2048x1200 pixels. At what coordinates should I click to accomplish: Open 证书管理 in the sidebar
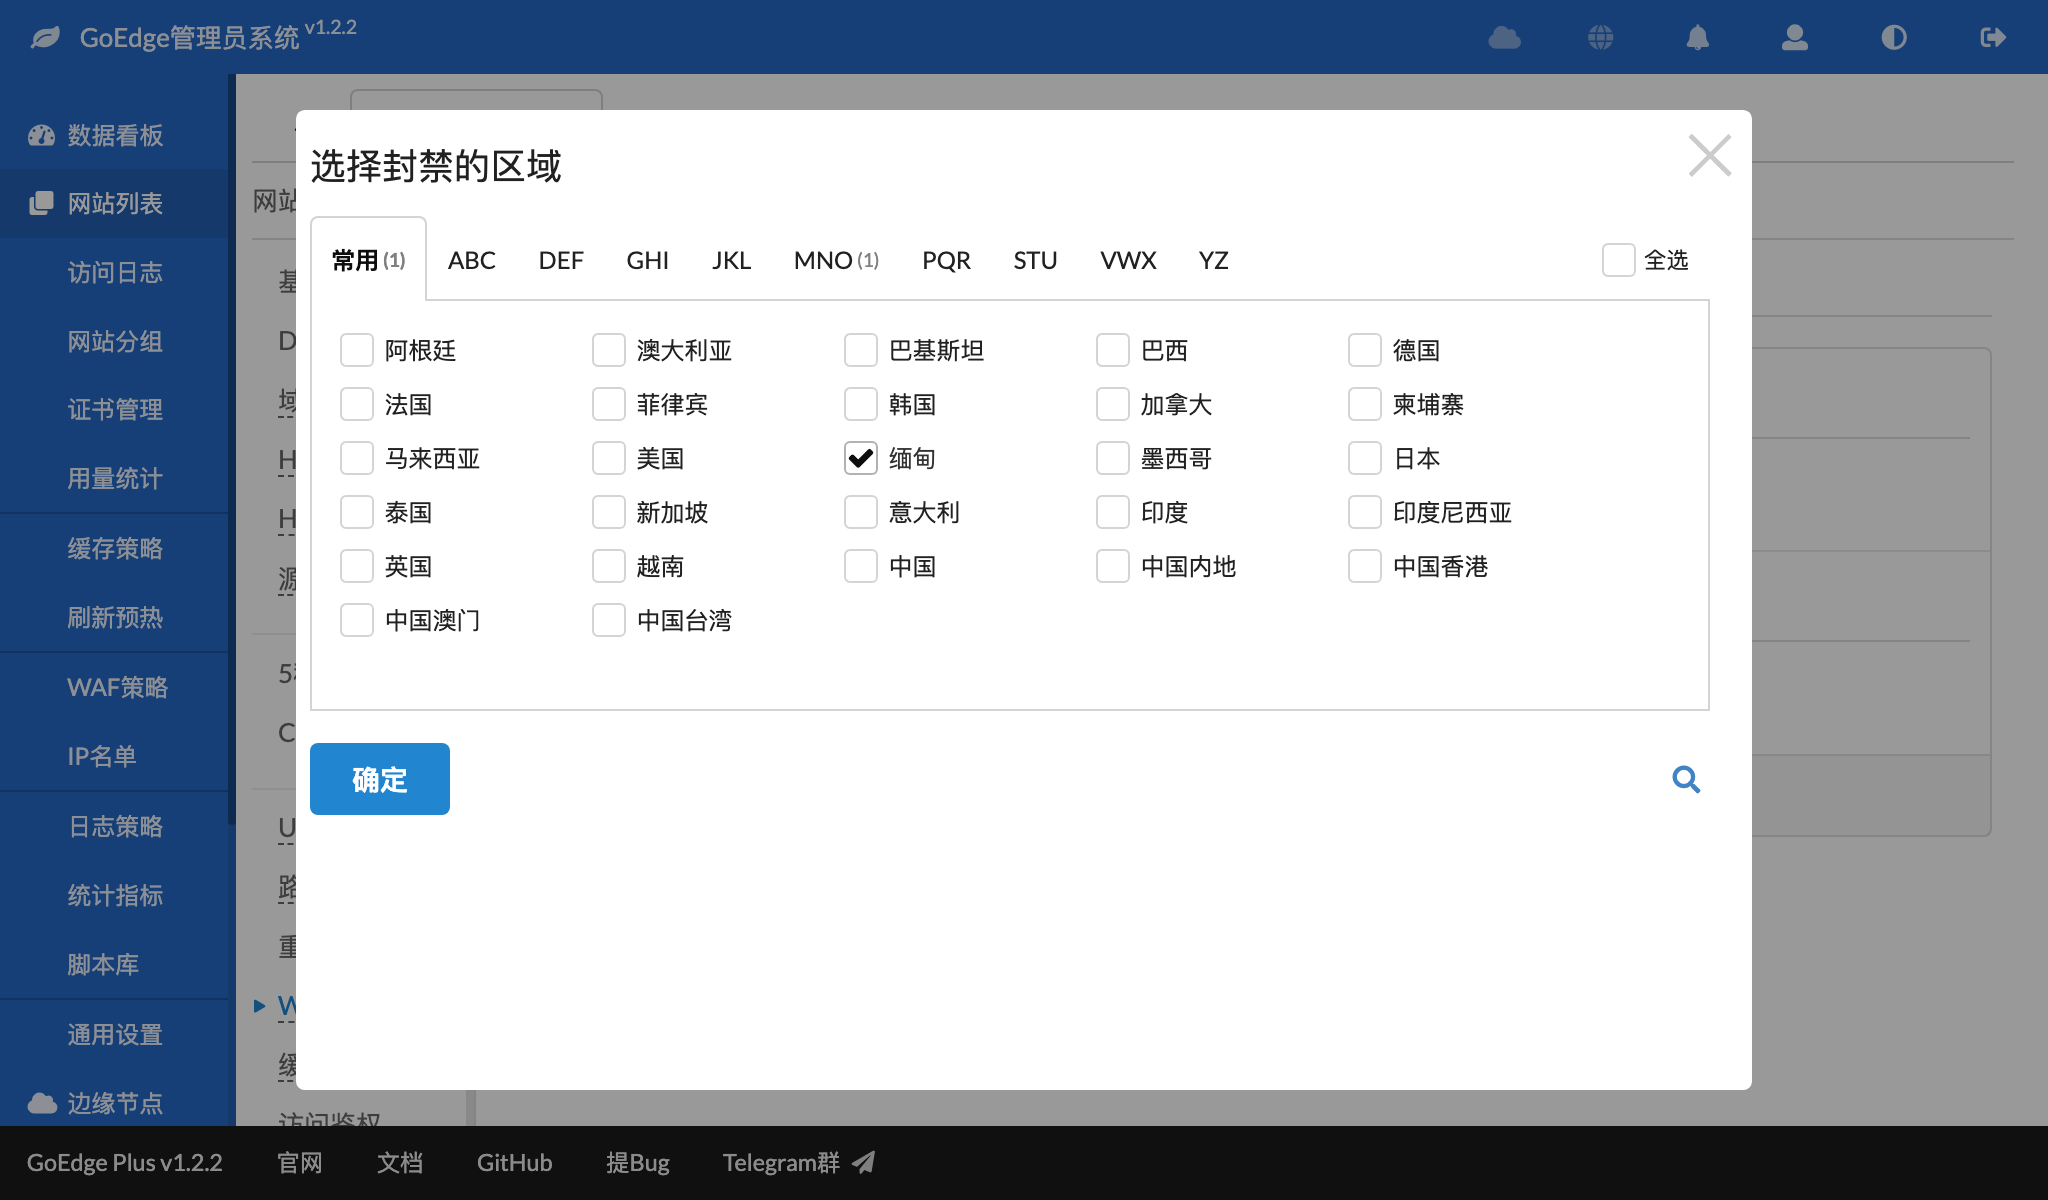[x=115, y=410]
